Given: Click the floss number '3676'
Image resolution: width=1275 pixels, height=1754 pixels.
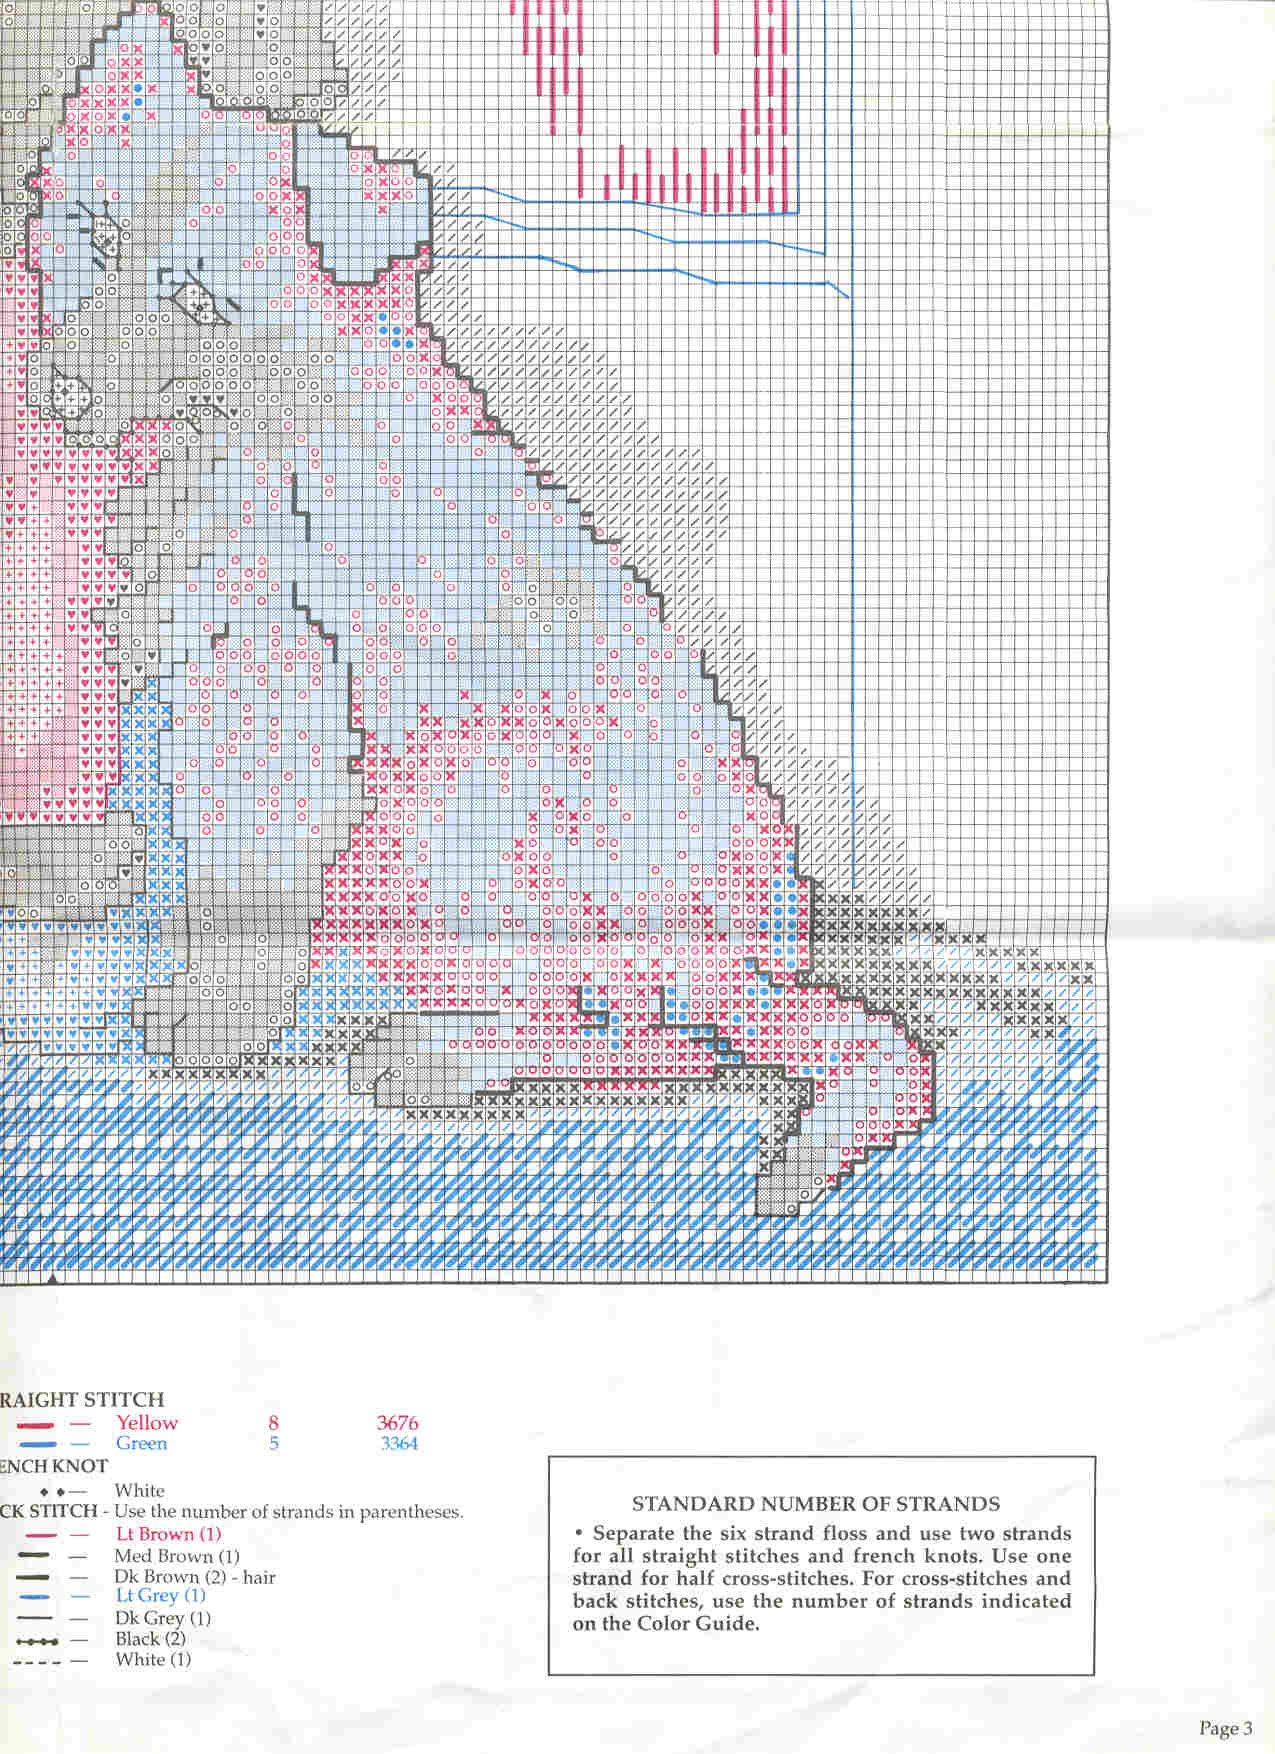Looking at the screenshot, I should point(397,1422).
